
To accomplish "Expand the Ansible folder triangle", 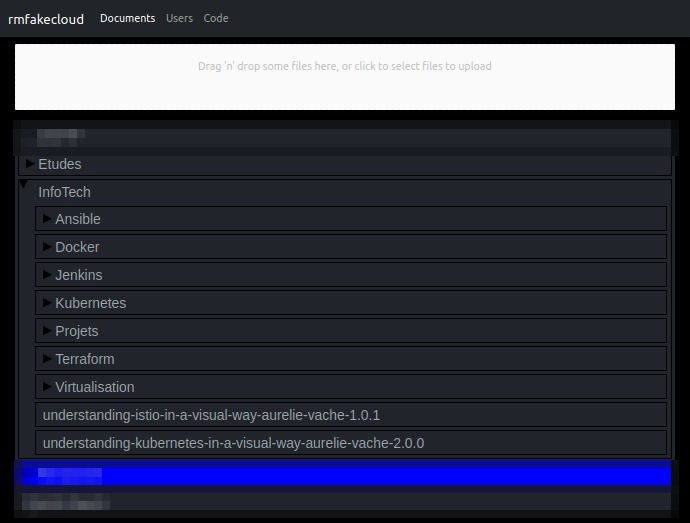I will tap(47, 218).
